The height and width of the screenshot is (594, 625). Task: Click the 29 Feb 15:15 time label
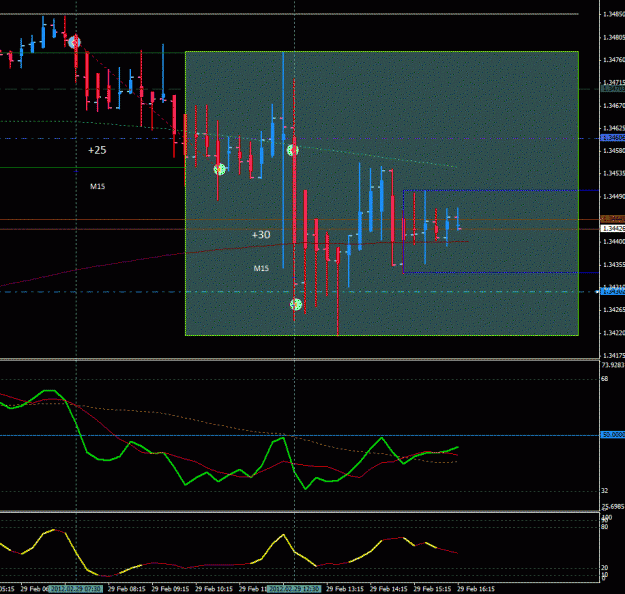(432, 589)
